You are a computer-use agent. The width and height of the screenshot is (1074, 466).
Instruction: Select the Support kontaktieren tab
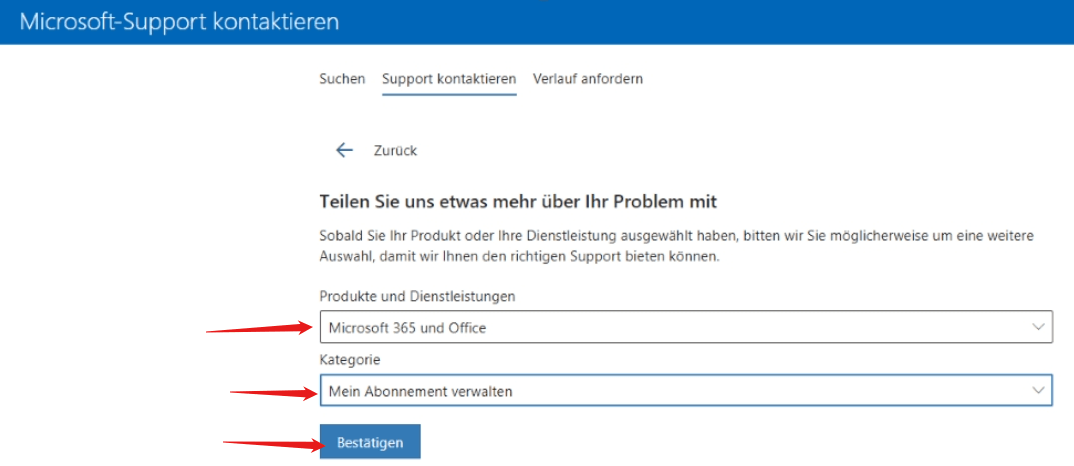pos(449,79)
